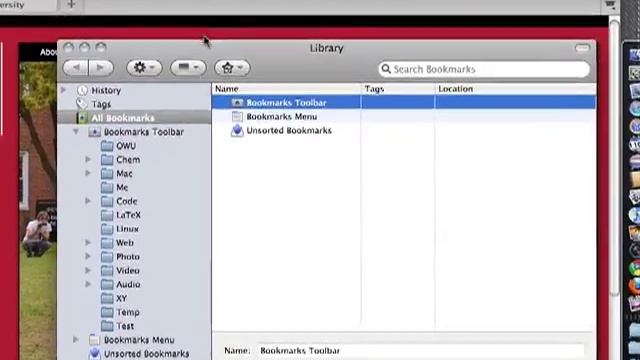Click the Photo folder icon
The height and width of the screenshot is (360, 640).
107,257
